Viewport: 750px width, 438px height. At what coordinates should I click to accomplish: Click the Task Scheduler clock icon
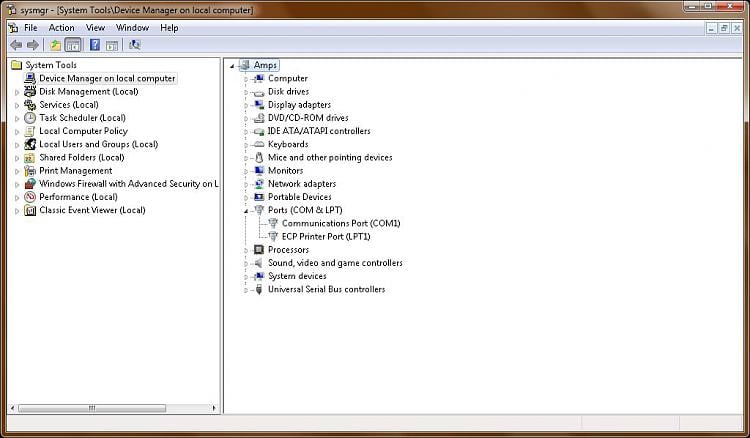tap(30, 118)
